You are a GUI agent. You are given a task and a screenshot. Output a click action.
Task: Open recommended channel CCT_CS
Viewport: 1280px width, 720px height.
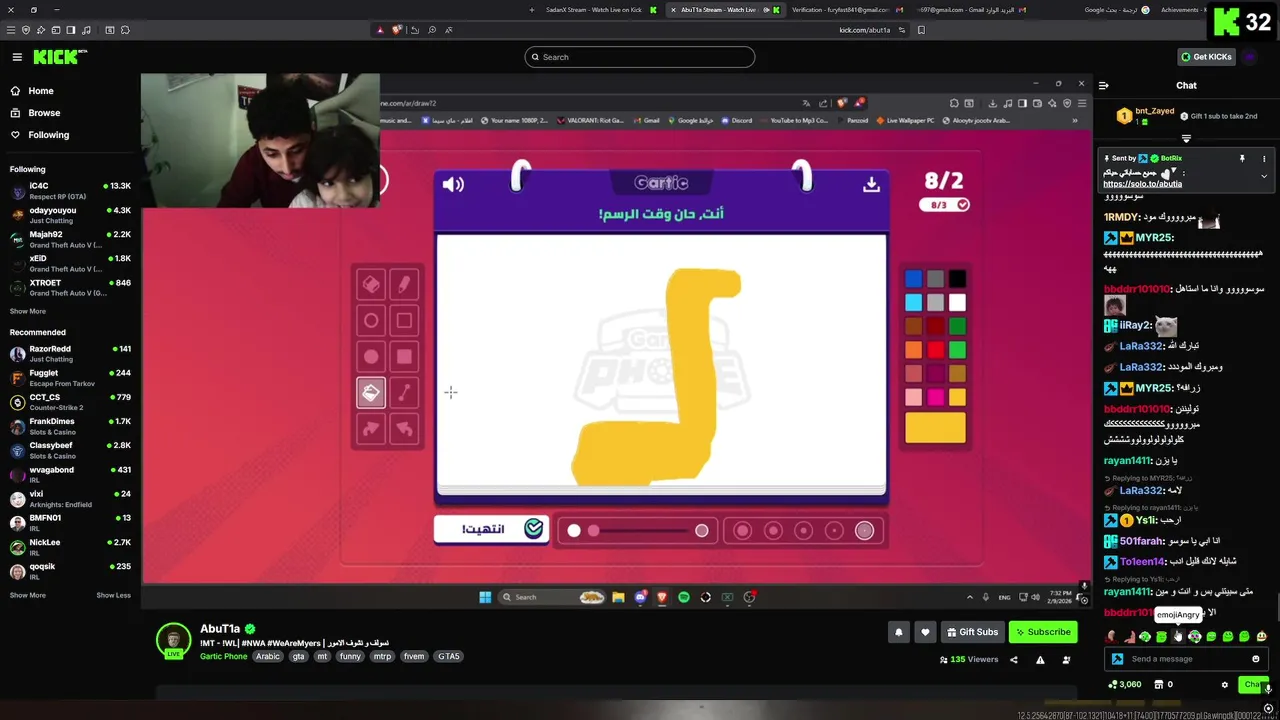point(70,401)
